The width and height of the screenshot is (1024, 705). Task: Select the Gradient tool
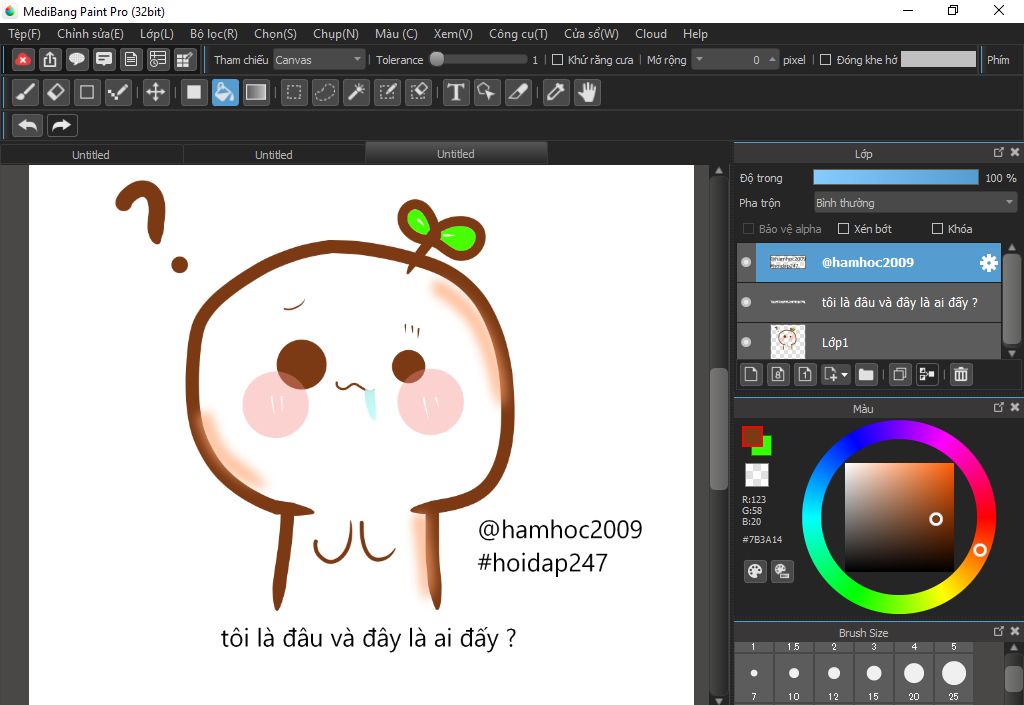tap(256, 93)
